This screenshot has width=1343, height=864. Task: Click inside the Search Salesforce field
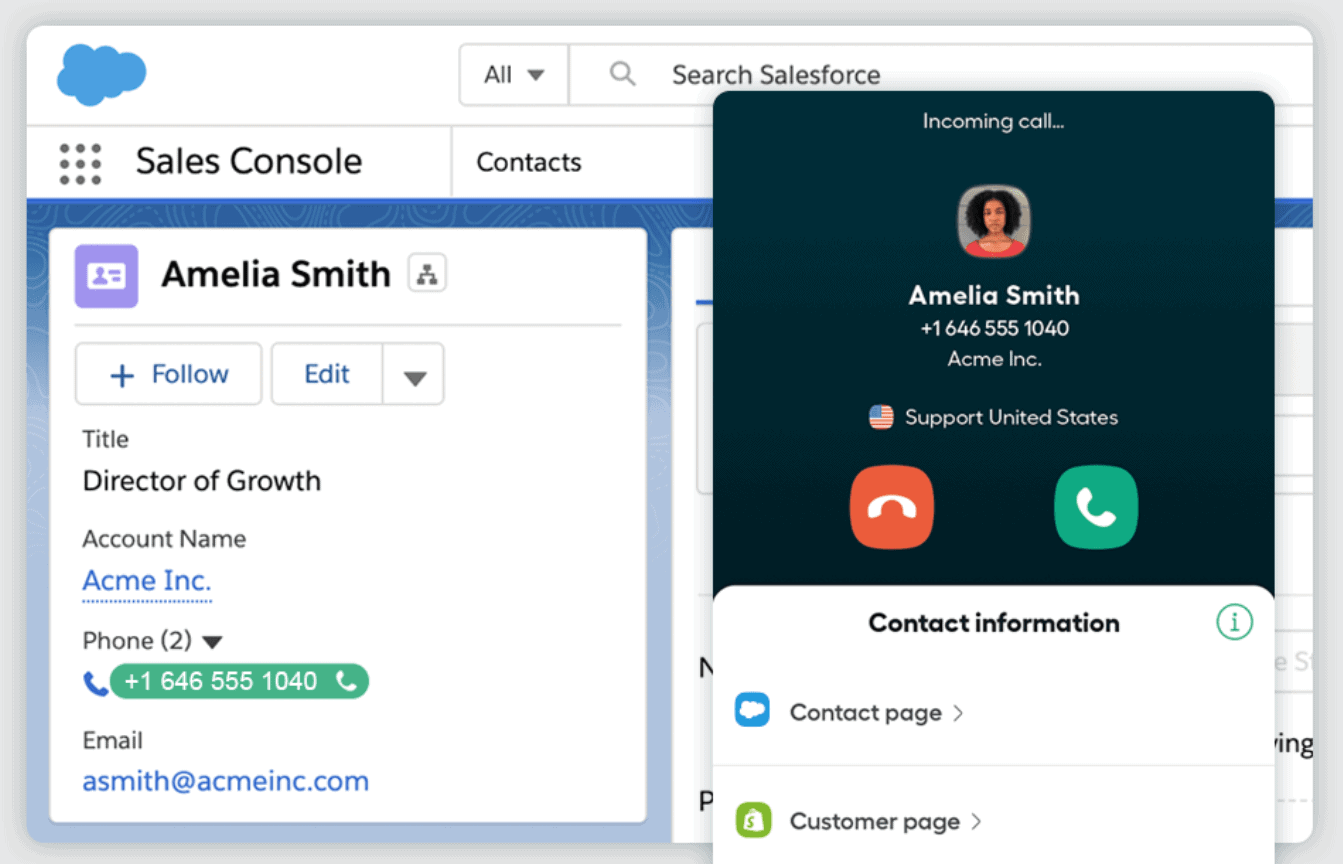777,73
